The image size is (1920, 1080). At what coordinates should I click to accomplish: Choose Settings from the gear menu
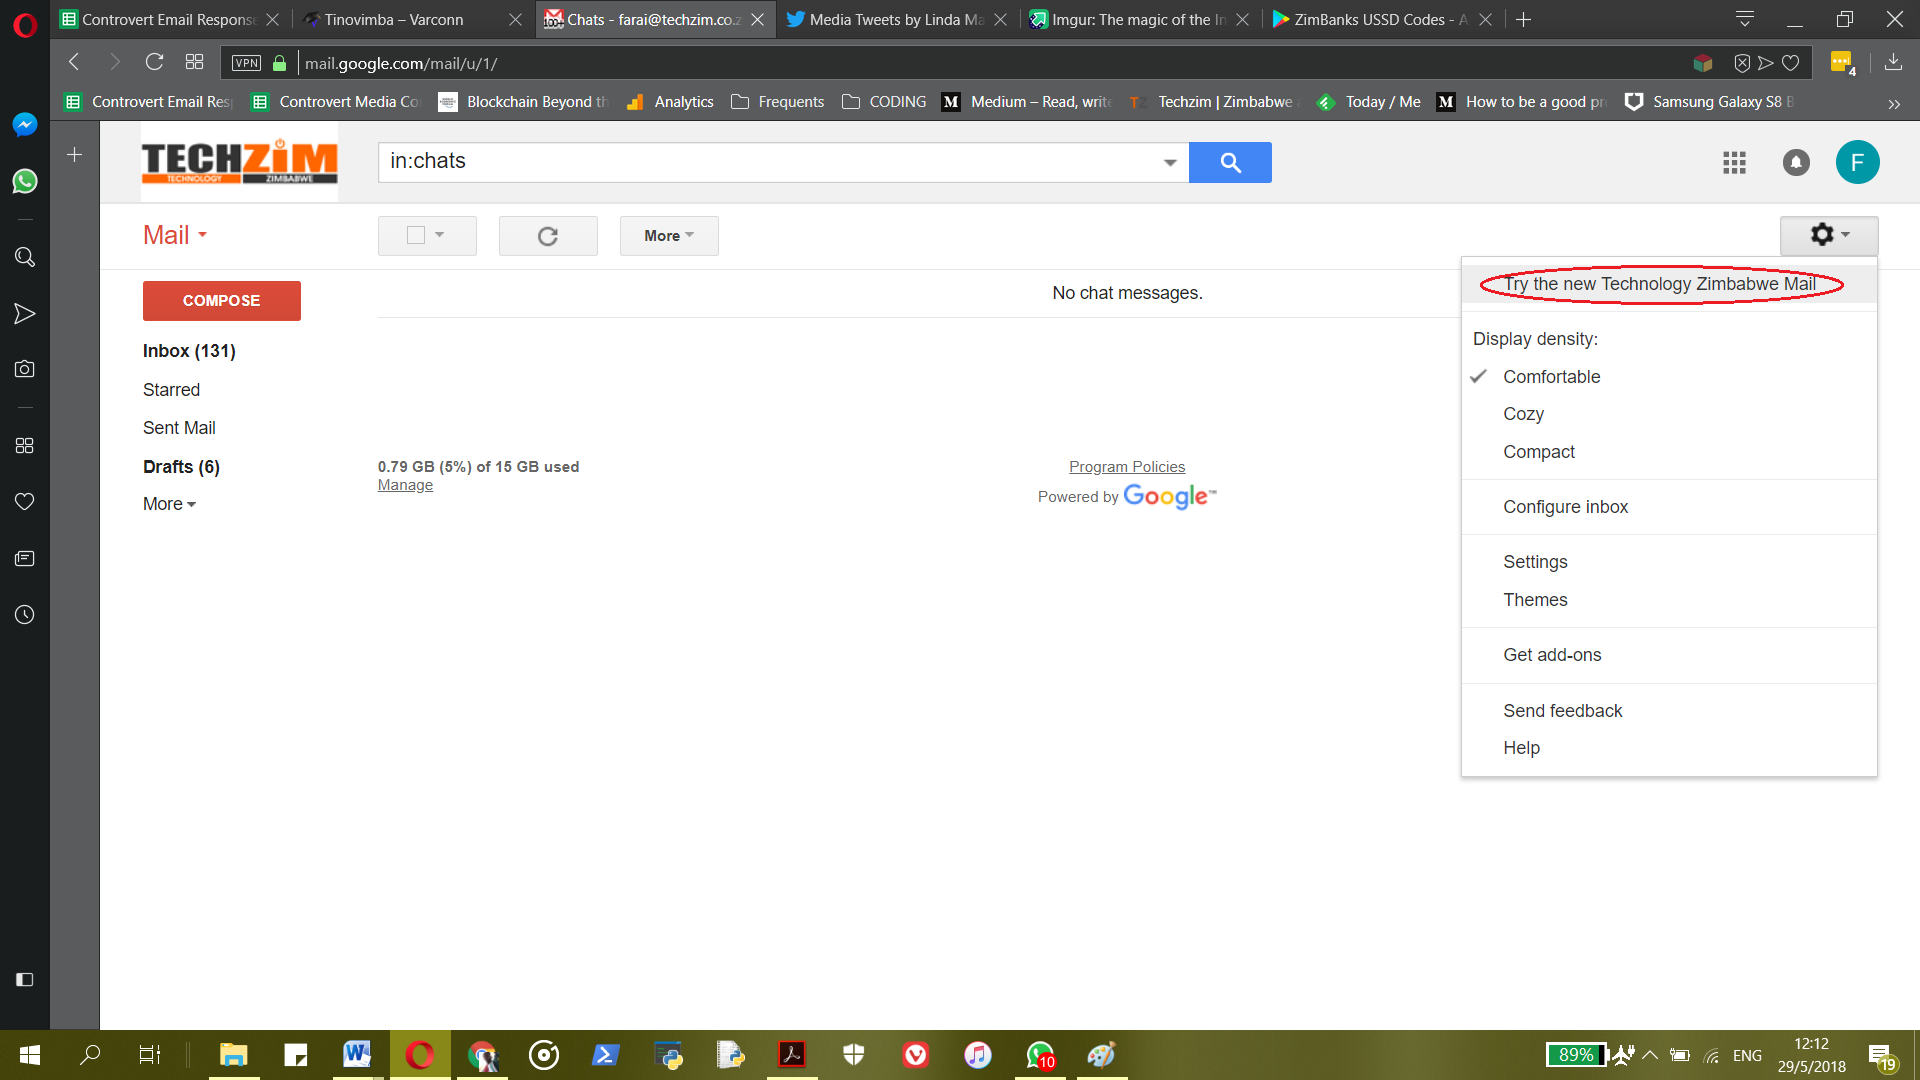1535,561
